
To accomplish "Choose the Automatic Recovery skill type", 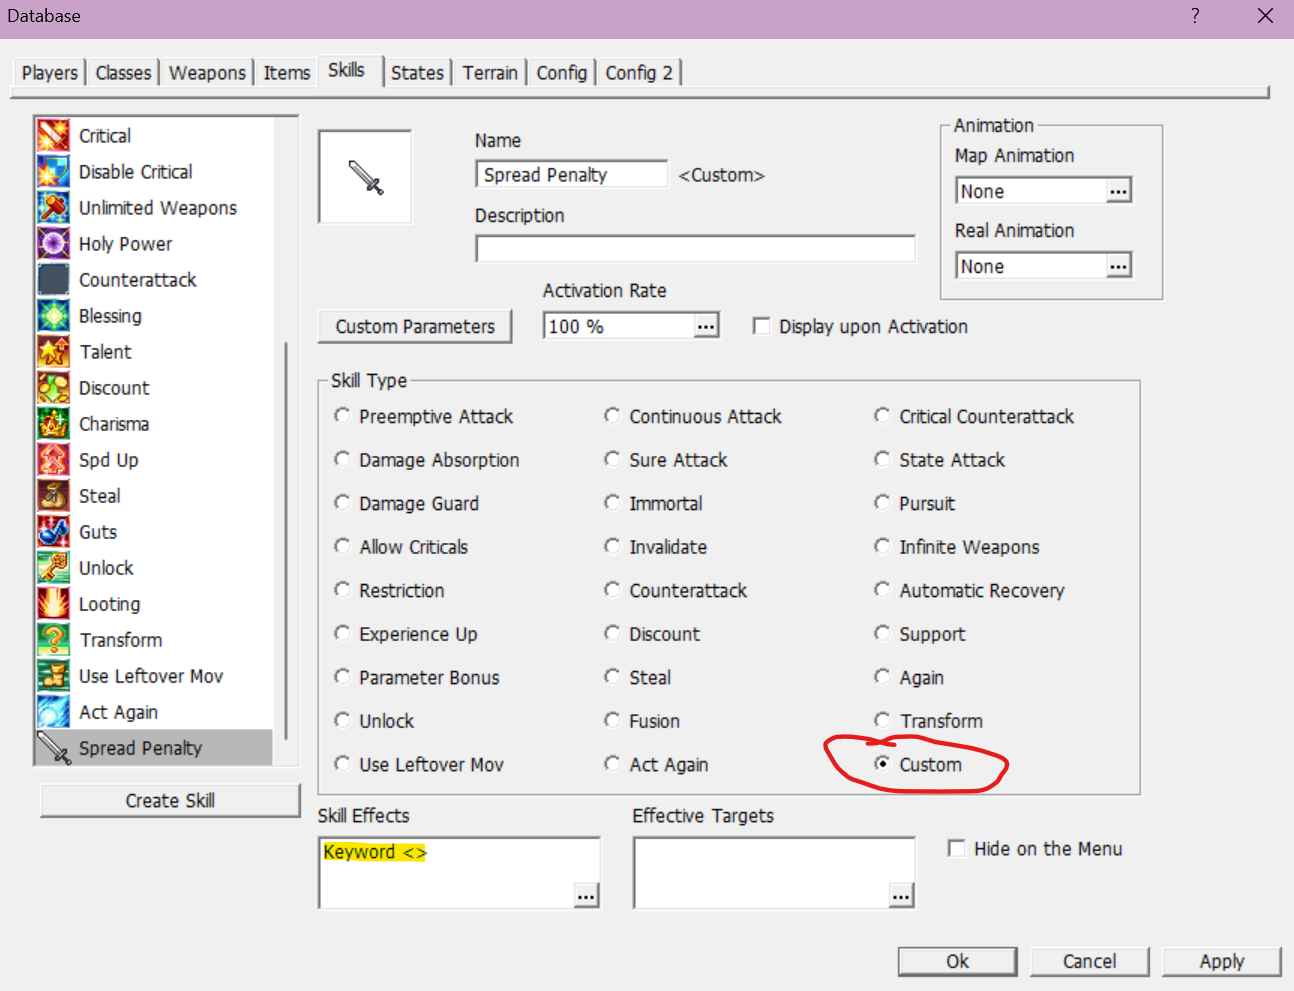I will (882, 590).
